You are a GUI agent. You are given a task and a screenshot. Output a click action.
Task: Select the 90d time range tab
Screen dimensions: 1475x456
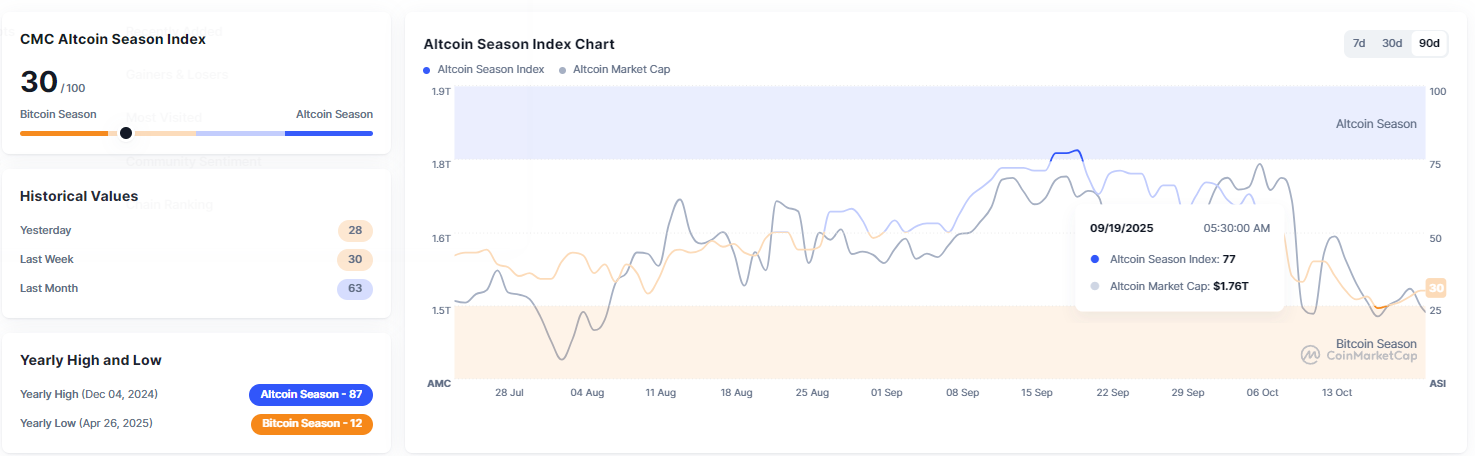pyautogui.click(x=1429, y=43)
